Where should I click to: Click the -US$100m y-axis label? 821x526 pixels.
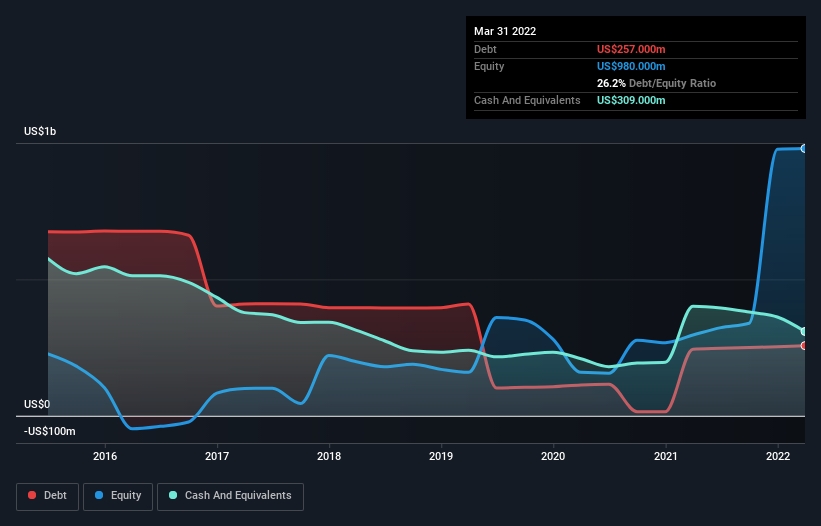click(x=50, y=431)
